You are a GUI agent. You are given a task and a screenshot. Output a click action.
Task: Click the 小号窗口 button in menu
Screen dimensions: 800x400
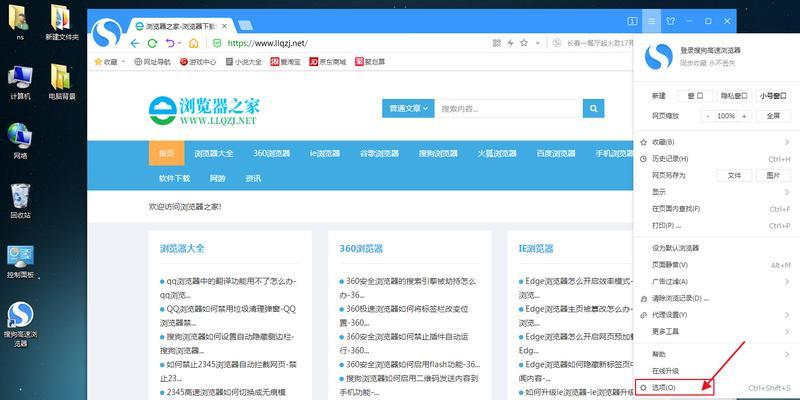click(x=773, y=95)
